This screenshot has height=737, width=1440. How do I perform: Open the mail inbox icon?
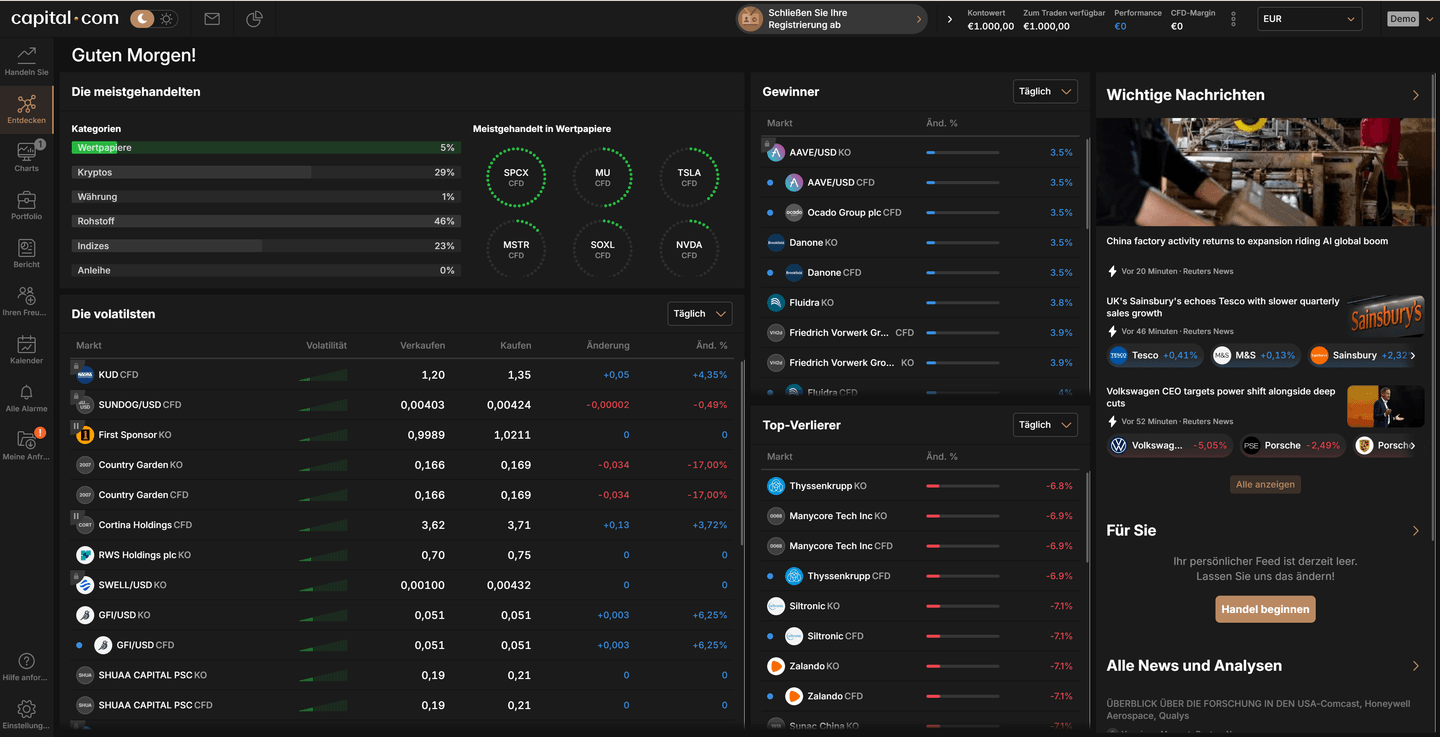[x=211, y=18]
